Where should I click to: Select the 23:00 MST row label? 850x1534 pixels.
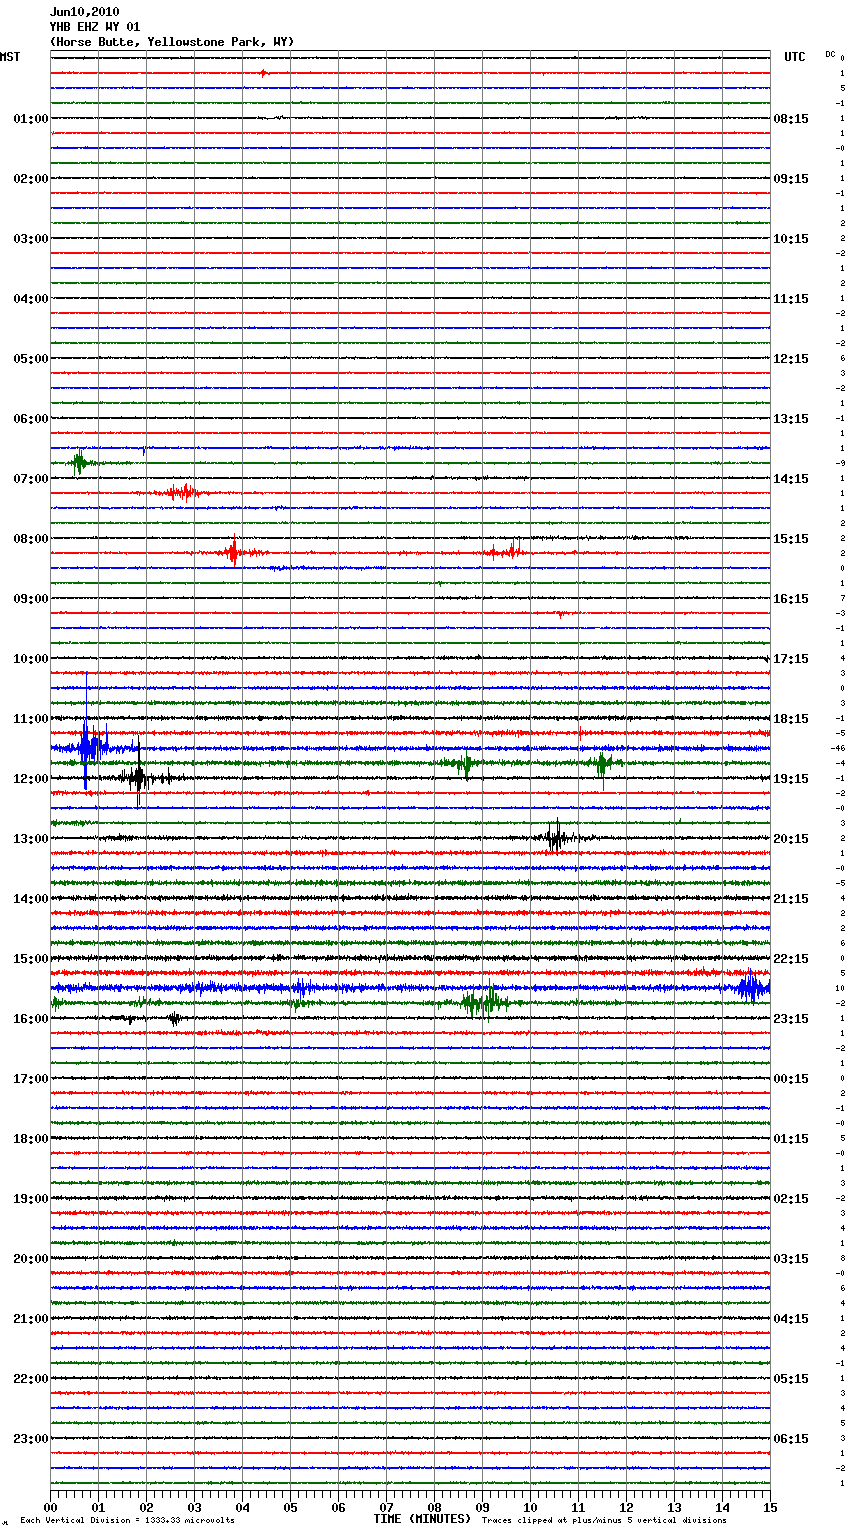[30, 1439]
